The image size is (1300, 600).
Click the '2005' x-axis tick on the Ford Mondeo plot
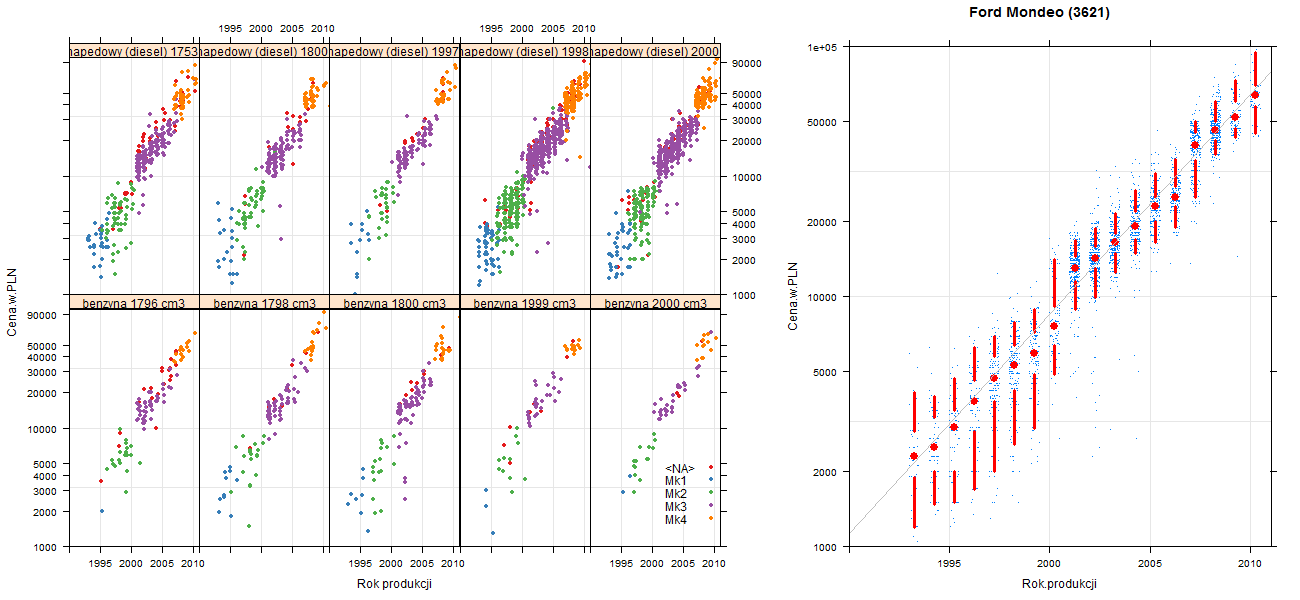[1150, 563]
